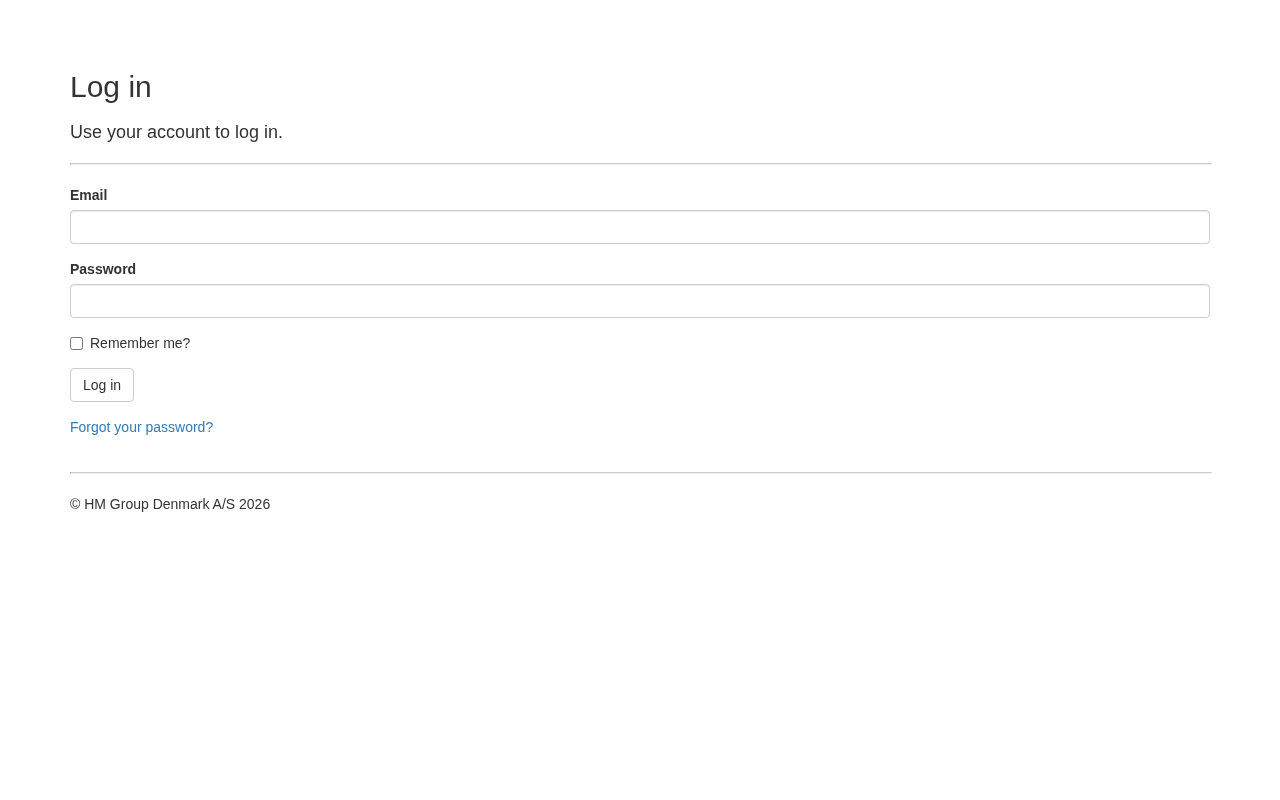The width and height of the screenshot is (1280, 800).
Task: Tick the box beside 'Remember me?'
Action: (77, 344)
